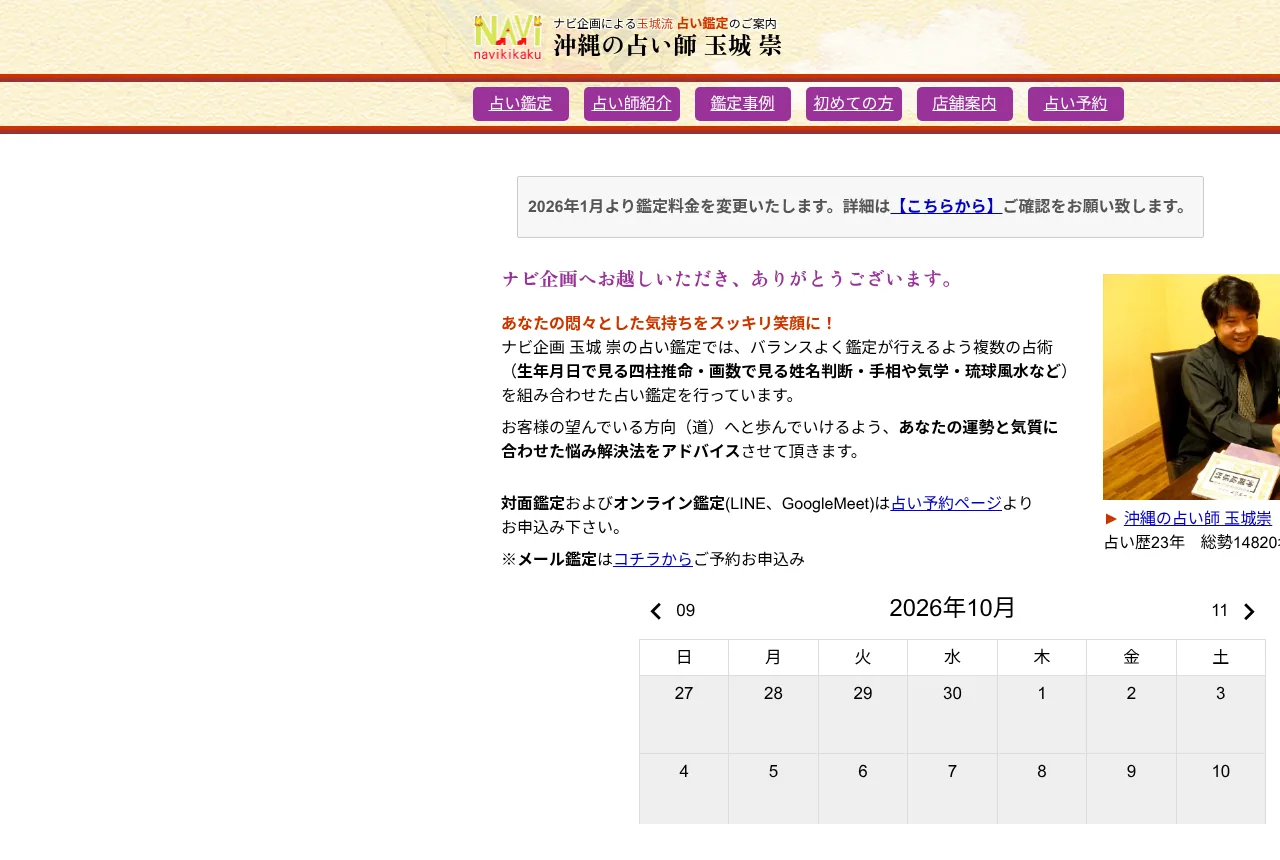The height and width of the screenshot is (860, 1280).
Task: Click the 土 weekday column header
Action: tap(1221, 657)
